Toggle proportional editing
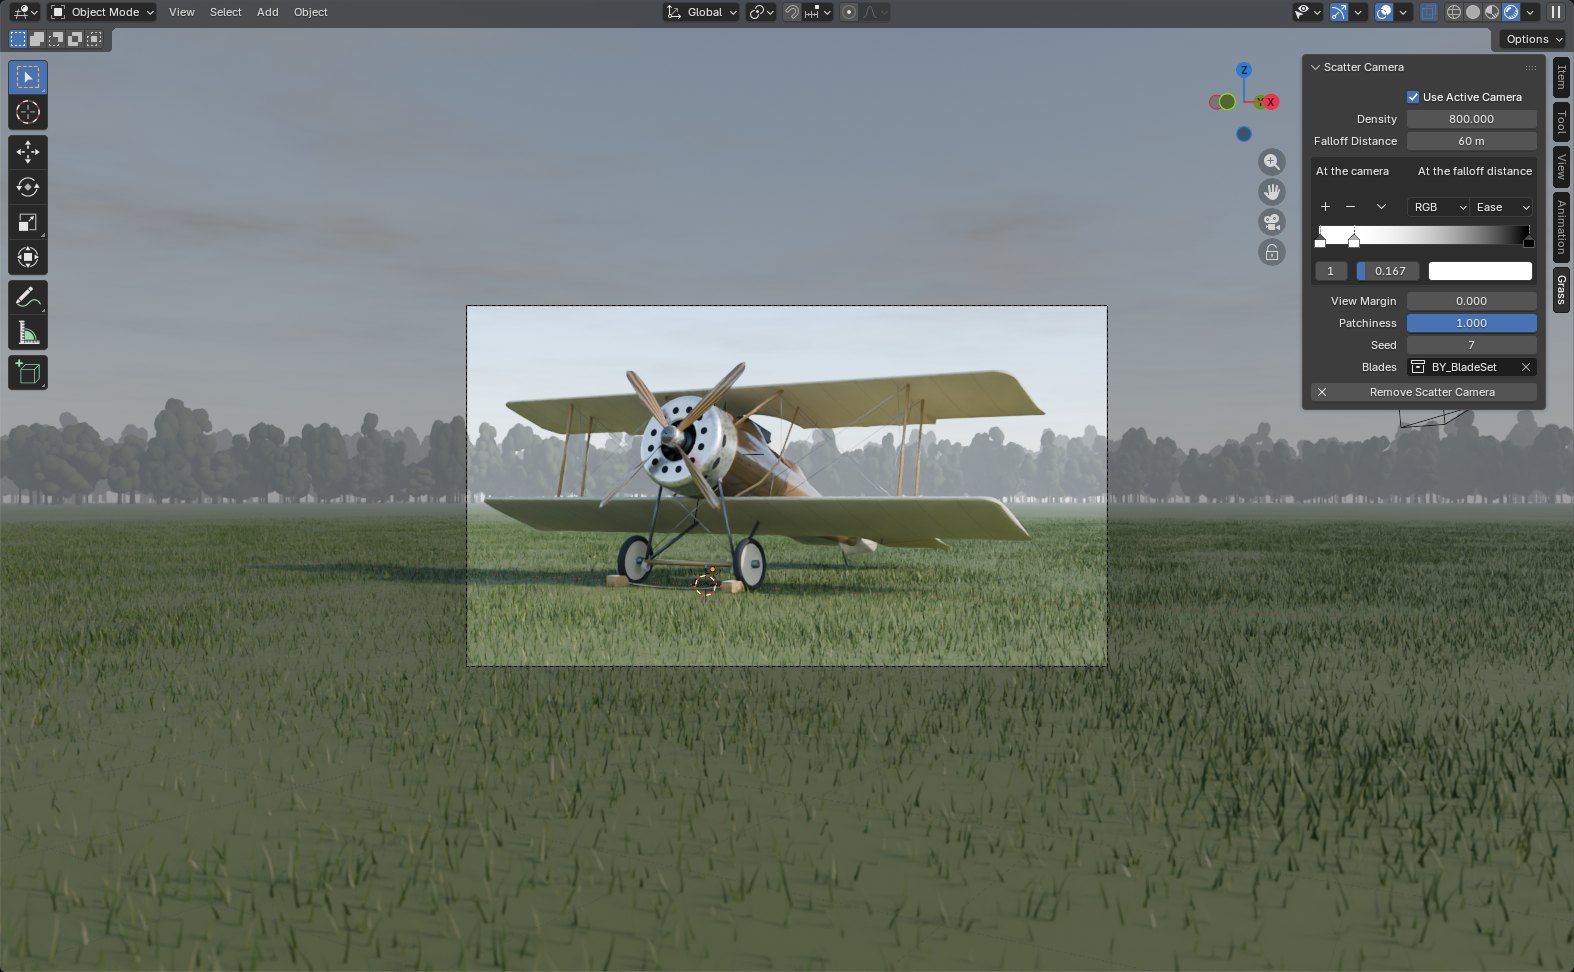The image size is (1574, 972). [x=849, y=12]
